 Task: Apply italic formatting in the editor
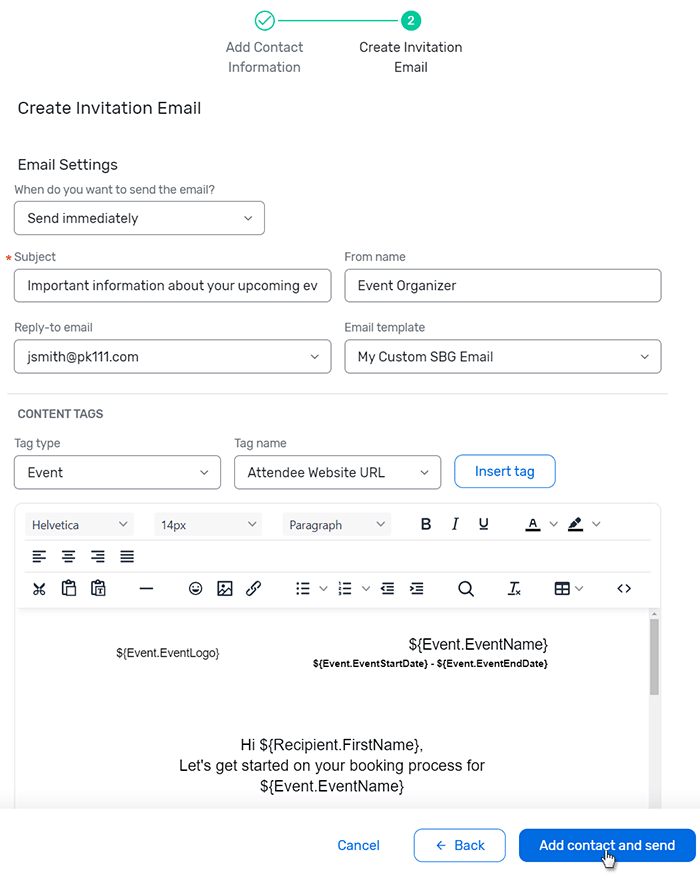pyautogui.click(x=455, y=523)
